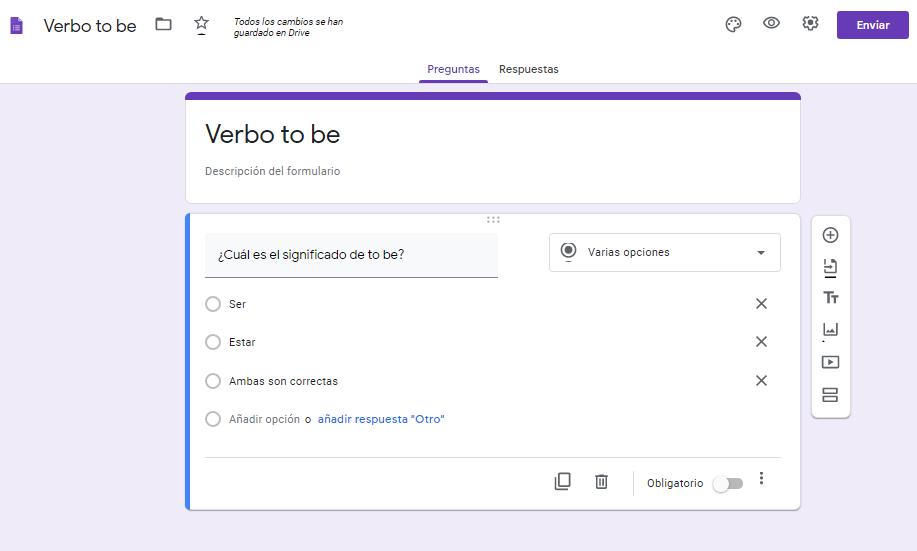Open form settings gear

(x=810, y=24)
